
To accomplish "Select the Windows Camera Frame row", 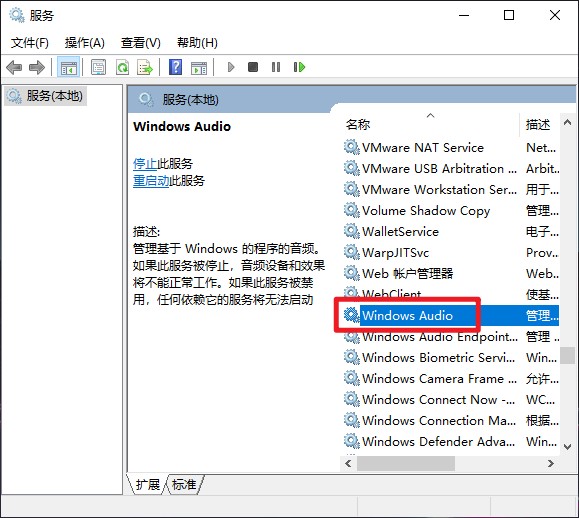I will pos(450,378).
